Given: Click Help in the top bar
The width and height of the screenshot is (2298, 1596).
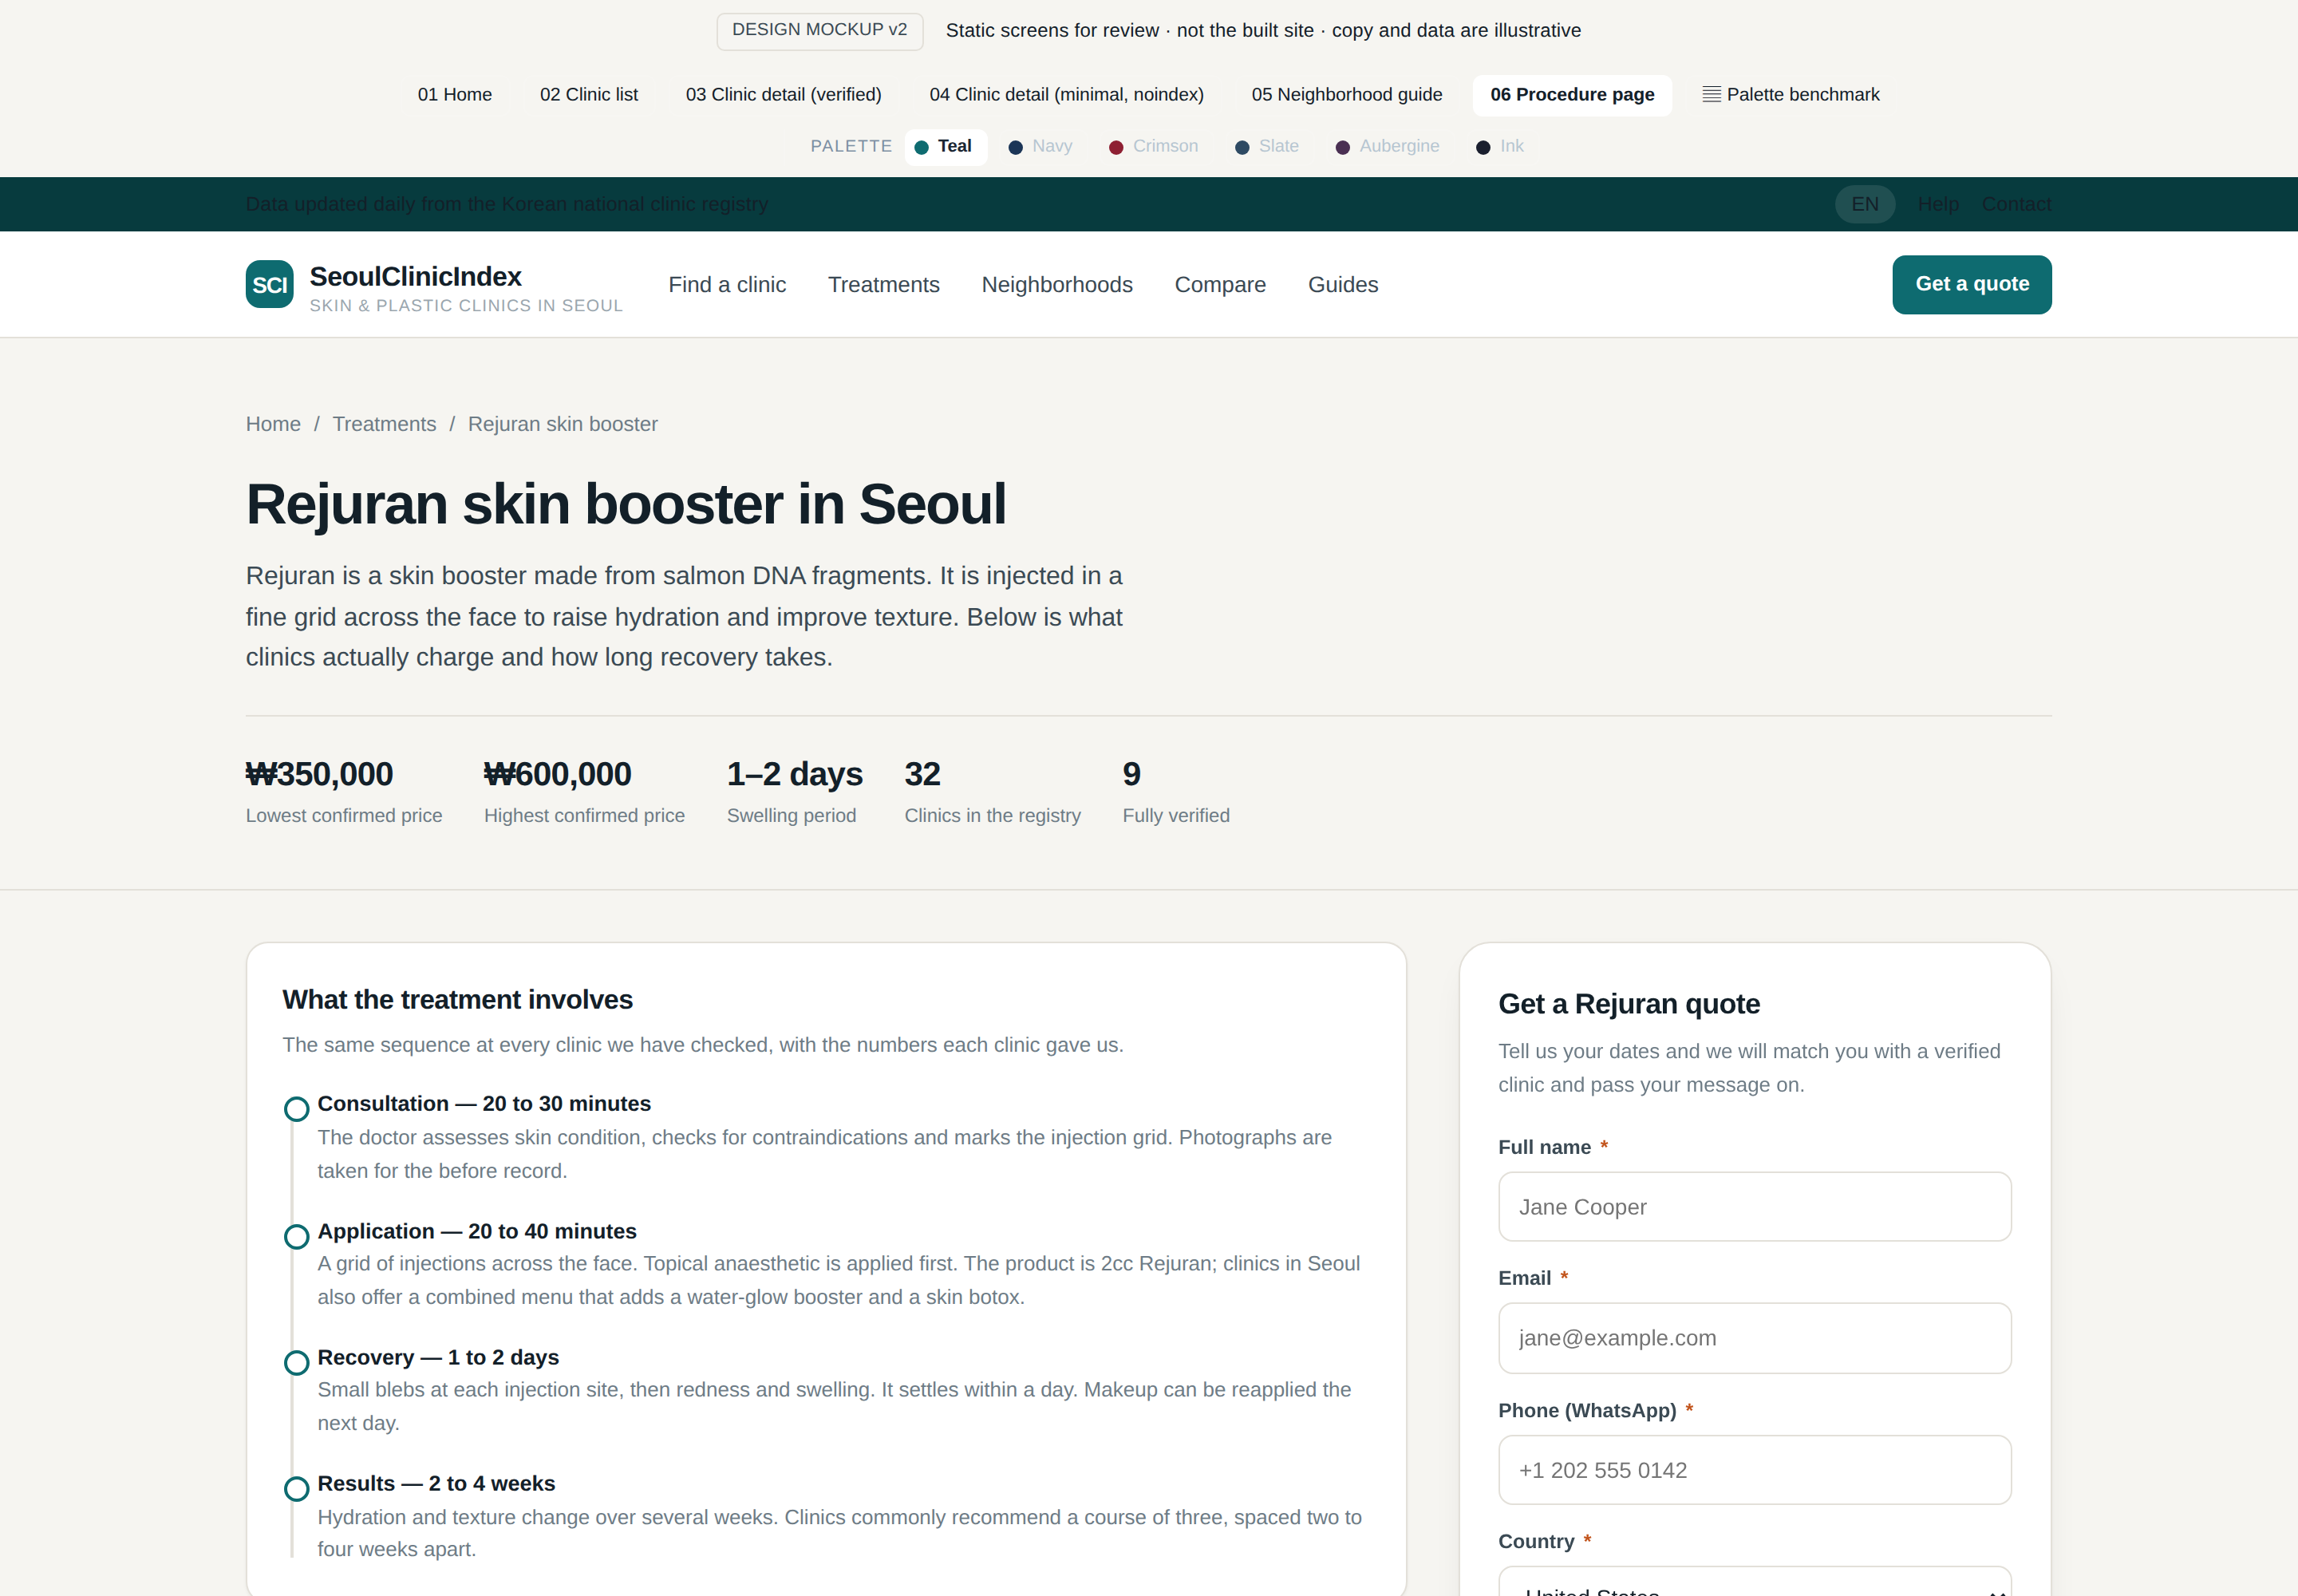Looking at the screenshot, I should [1938, 204].
